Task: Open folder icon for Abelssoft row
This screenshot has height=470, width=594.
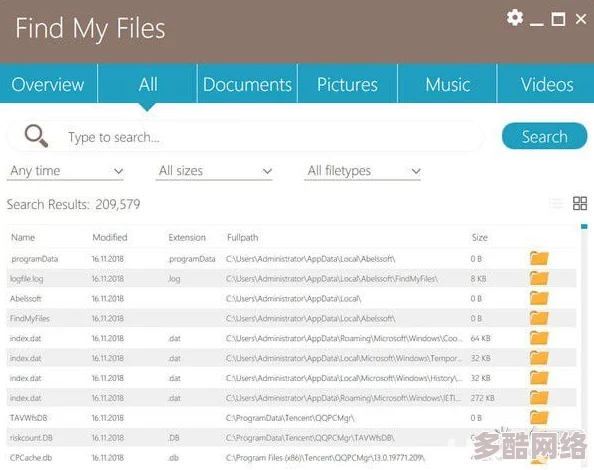Action: (539, 298)
